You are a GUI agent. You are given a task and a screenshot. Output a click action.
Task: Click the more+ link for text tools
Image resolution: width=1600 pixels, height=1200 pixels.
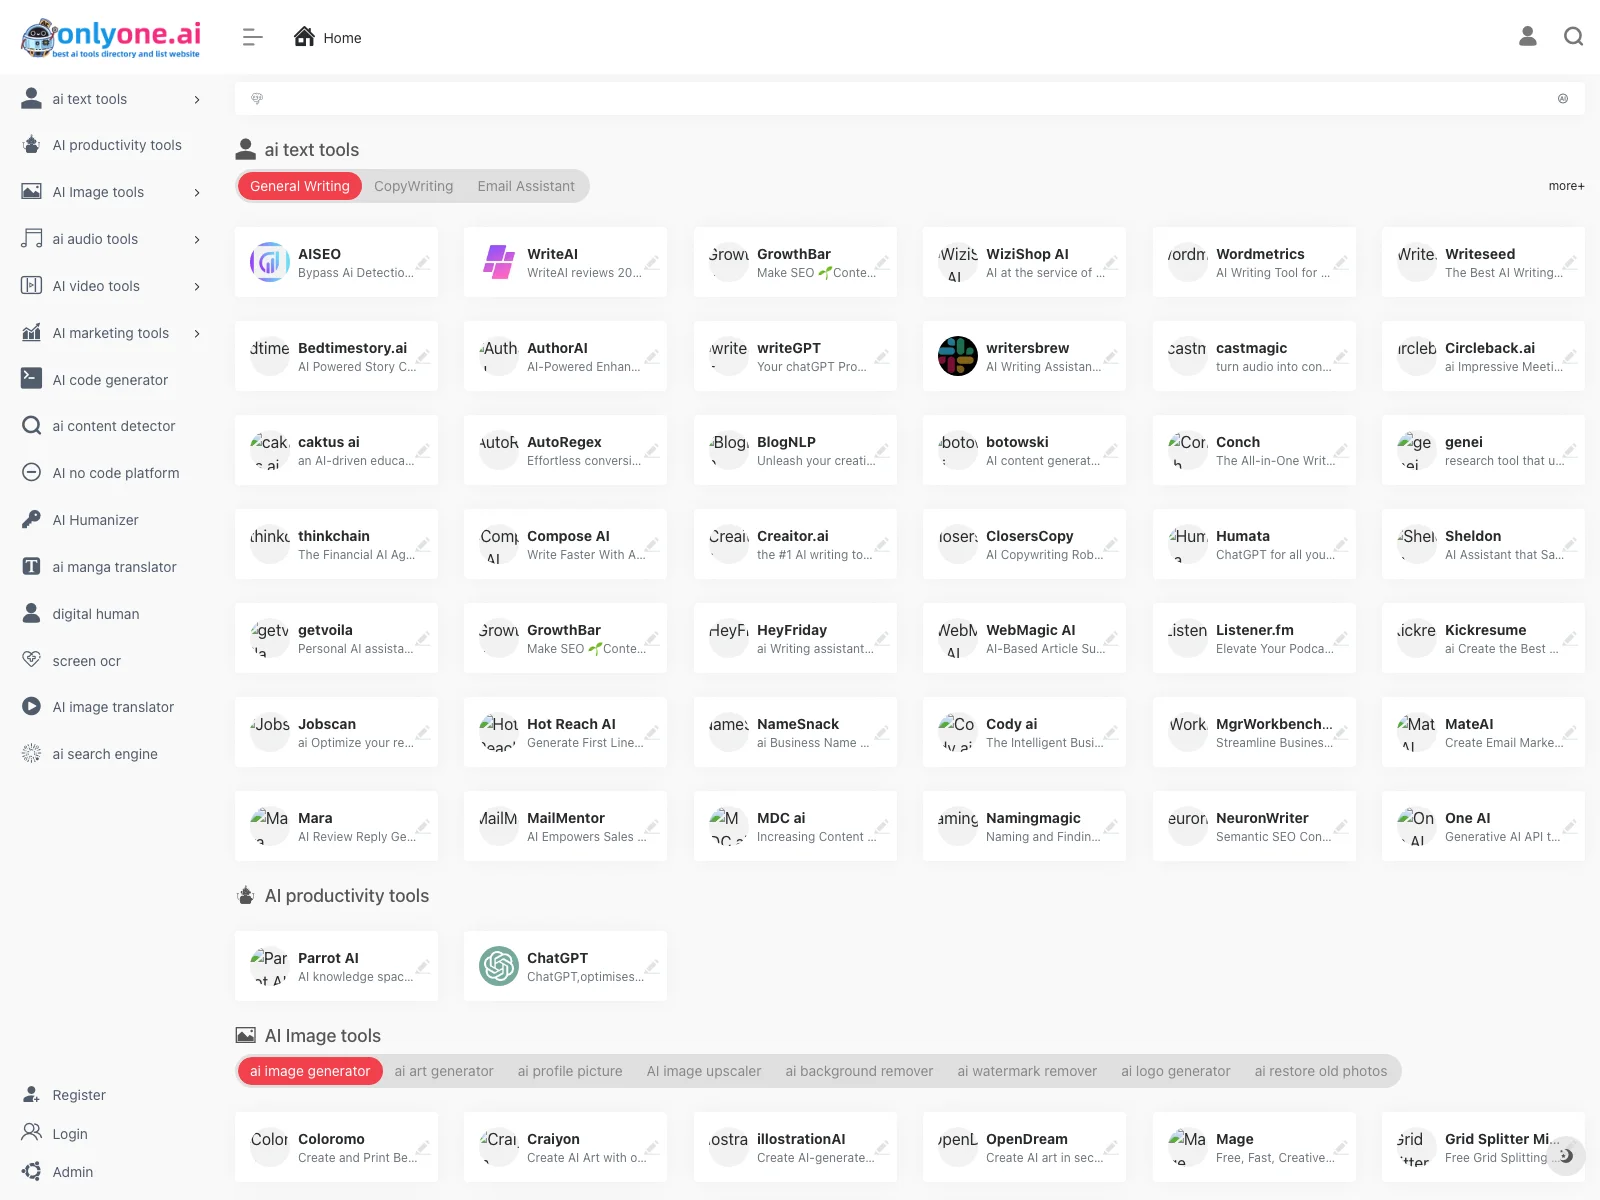point(1566,186)
